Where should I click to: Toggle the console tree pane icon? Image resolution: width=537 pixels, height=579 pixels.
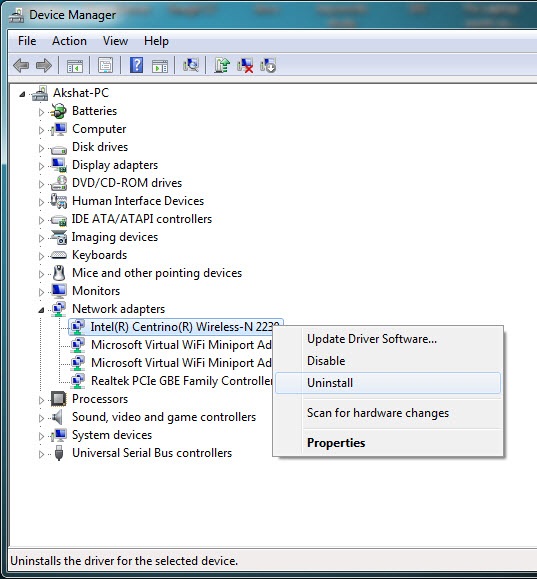click(75, 66)
